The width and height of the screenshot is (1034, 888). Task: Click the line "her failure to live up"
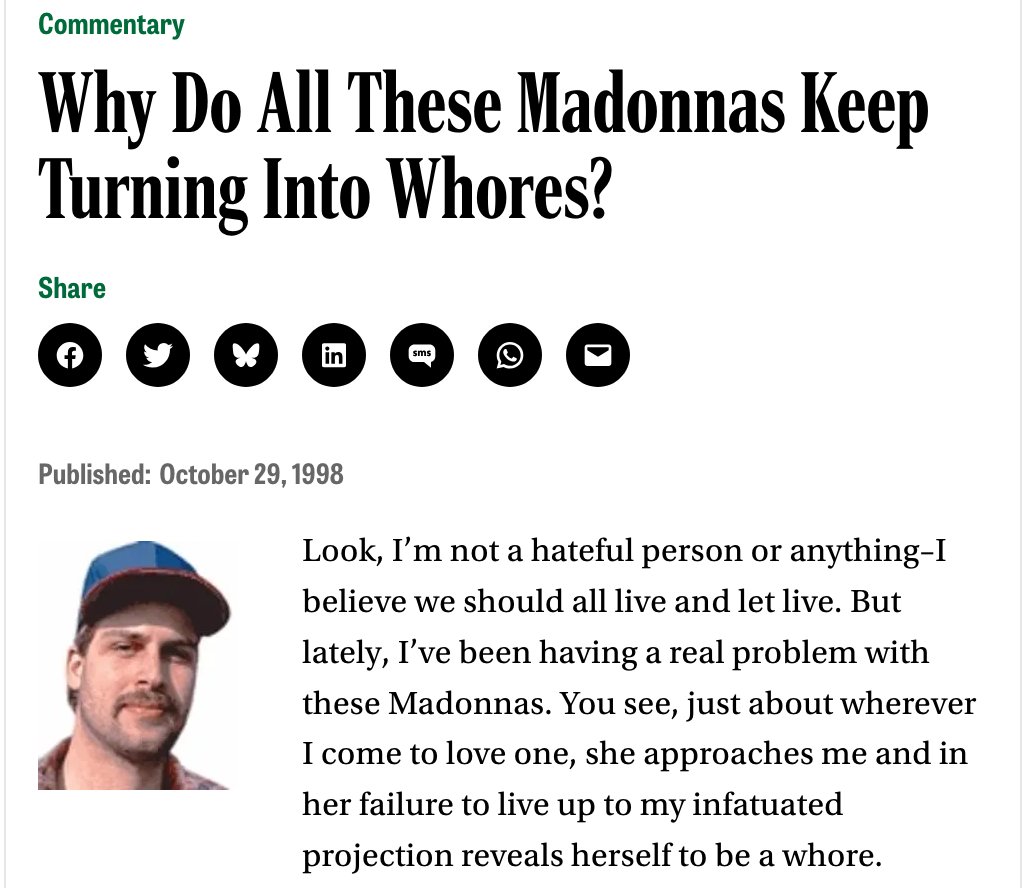click(x=572, y=804)
